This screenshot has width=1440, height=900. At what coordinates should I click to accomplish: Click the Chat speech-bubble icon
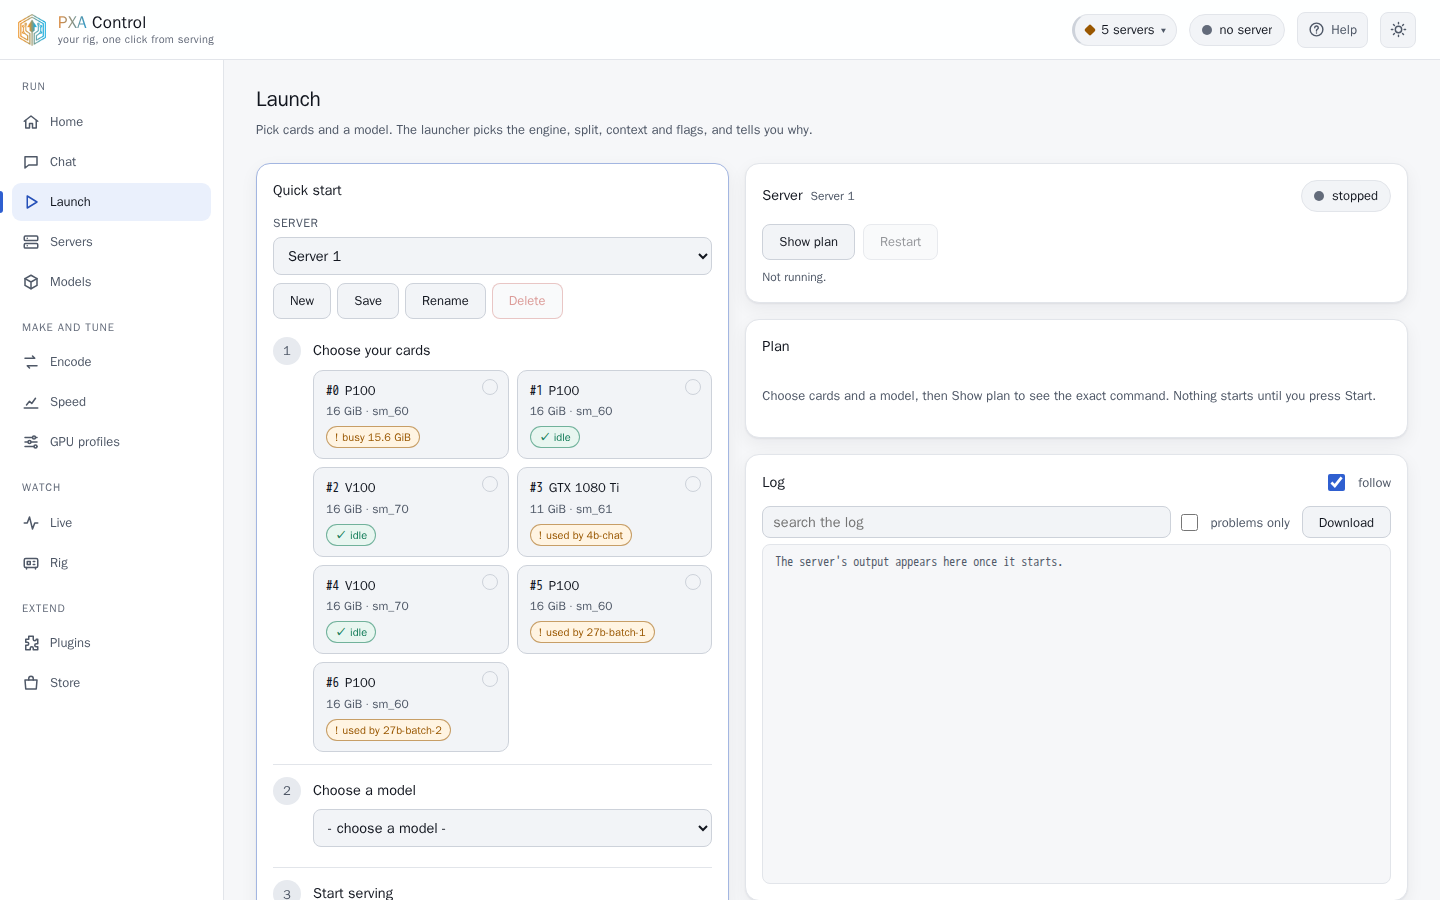coord(31,162)
